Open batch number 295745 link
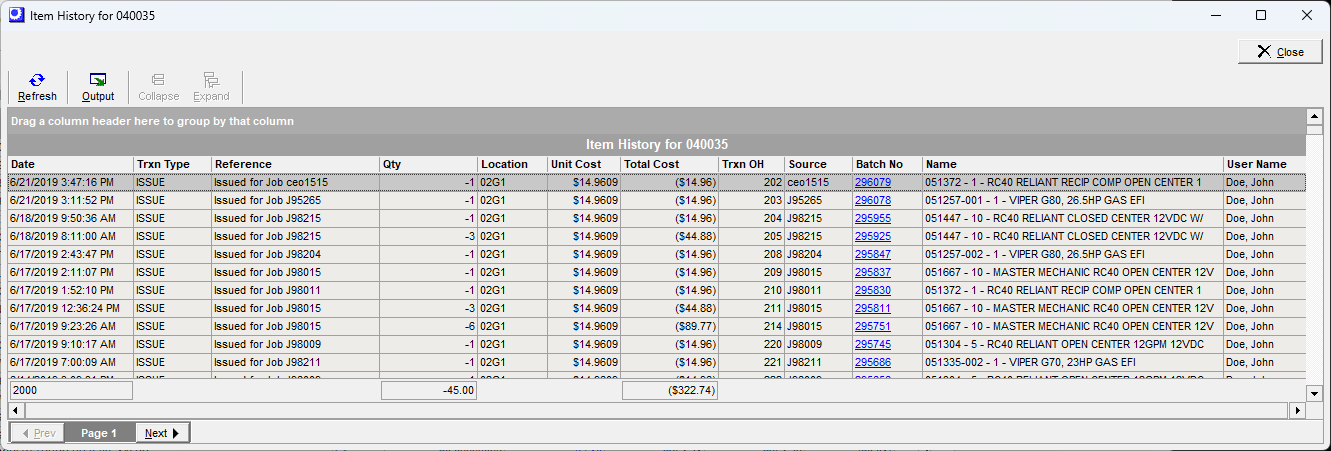 872,344
